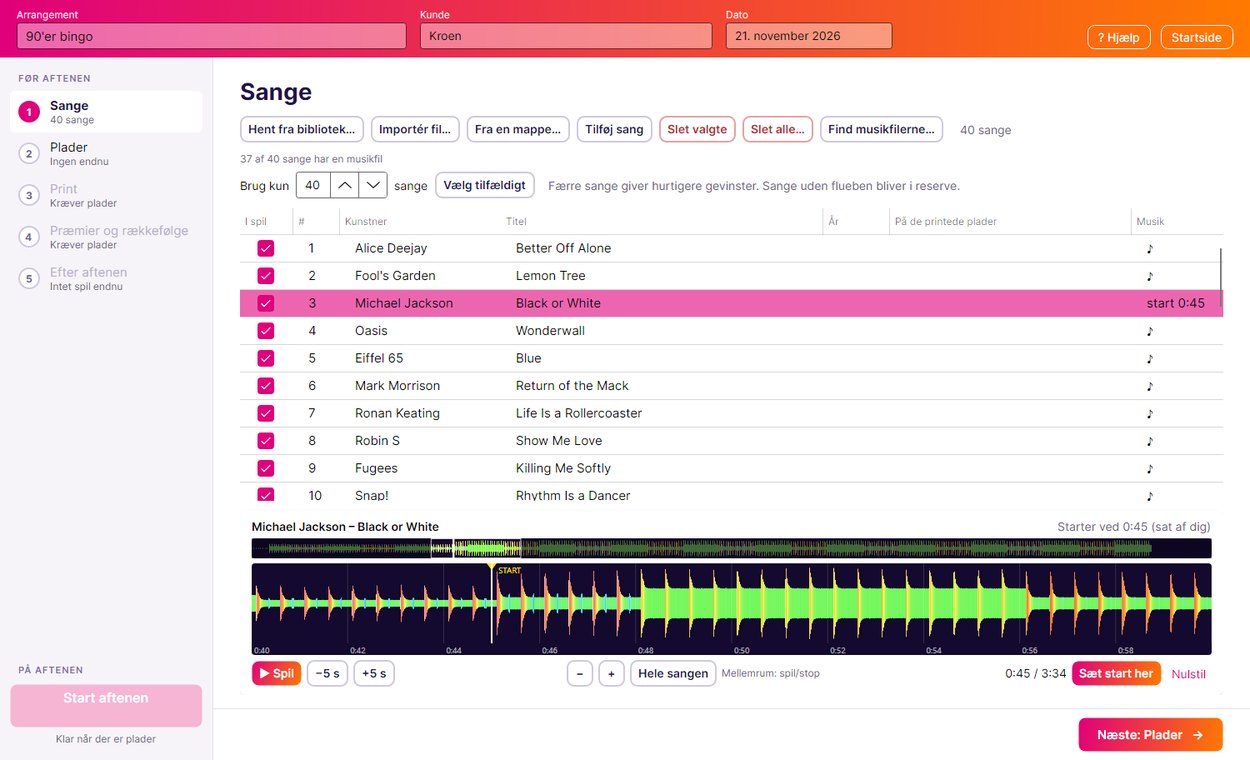
Task: Toggle the Michael Jackson row checkbox
Action: pos(266,303)
